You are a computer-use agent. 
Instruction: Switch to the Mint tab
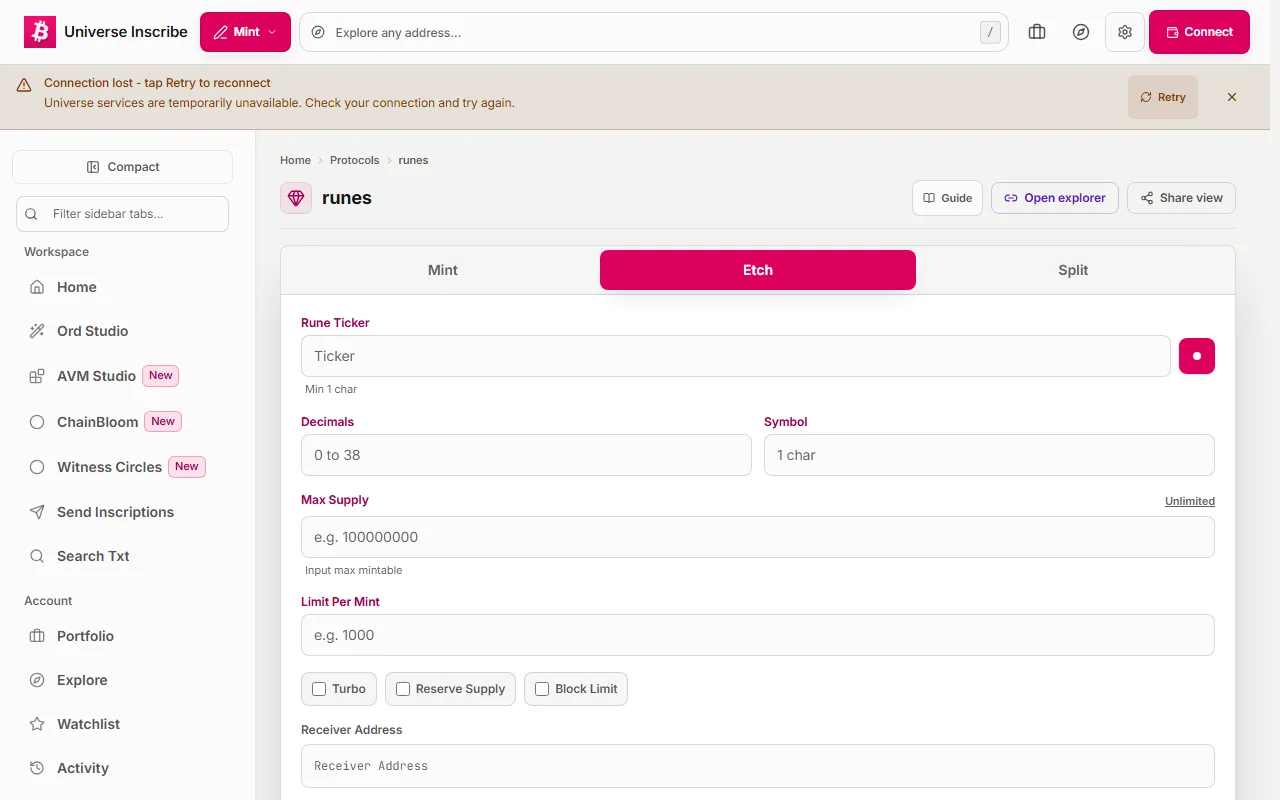tap(443, 270)
